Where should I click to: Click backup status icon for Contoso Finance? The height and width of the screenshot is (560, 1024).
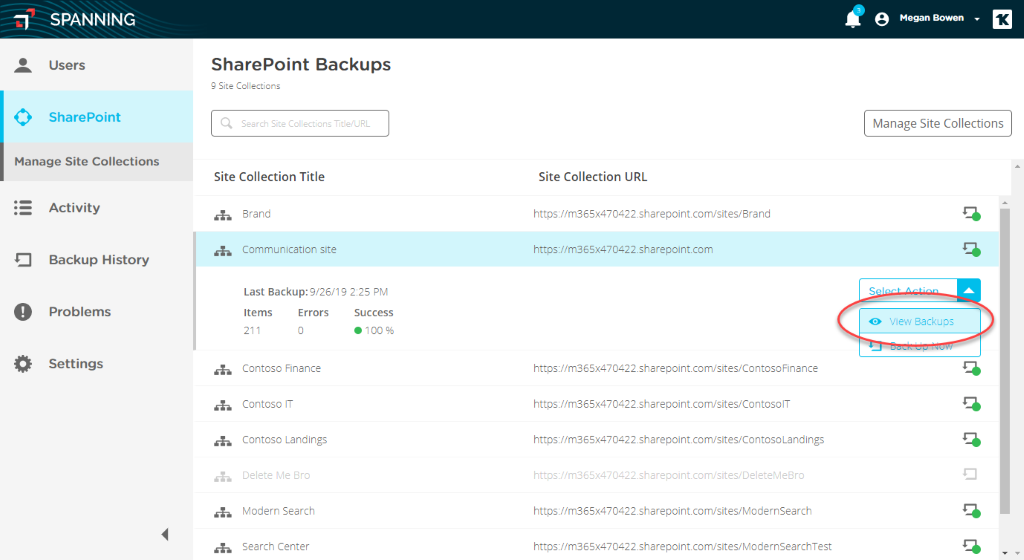(971, 368)
